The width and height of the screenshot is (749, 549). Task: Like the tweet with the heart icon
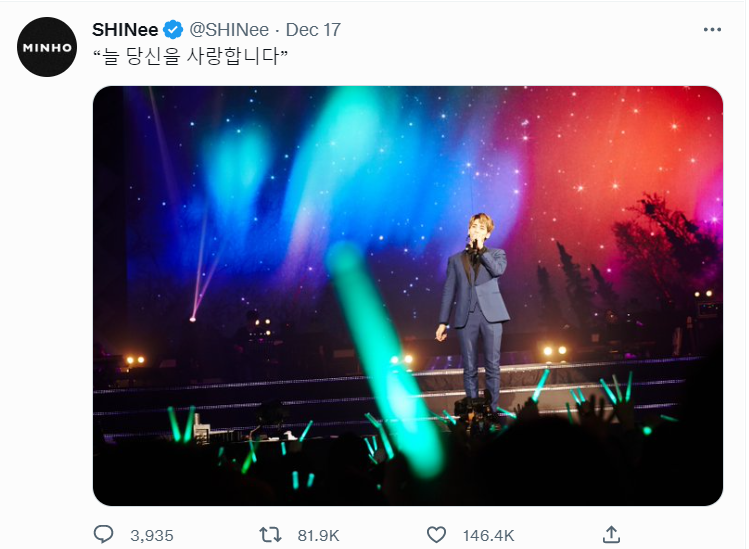[x=435, y=535]
